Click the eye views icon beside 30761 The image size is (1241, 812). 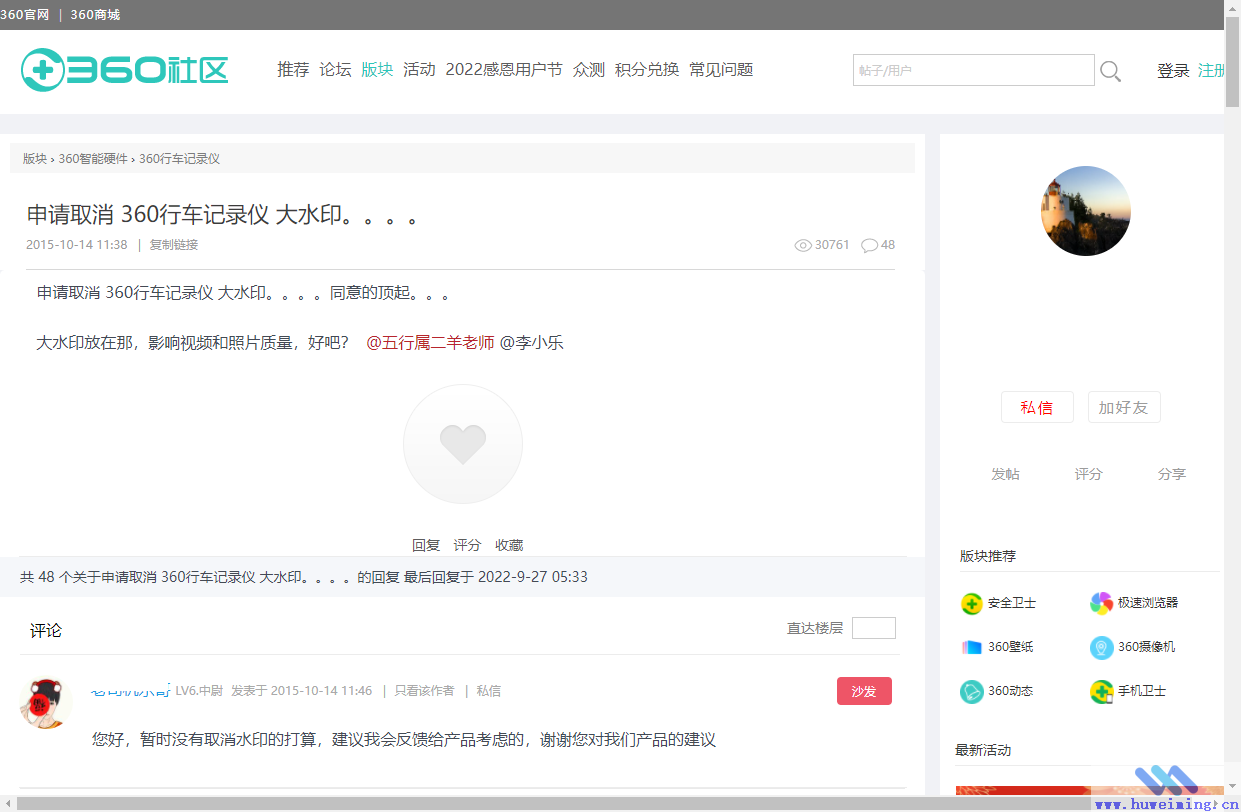coord(803,245)
